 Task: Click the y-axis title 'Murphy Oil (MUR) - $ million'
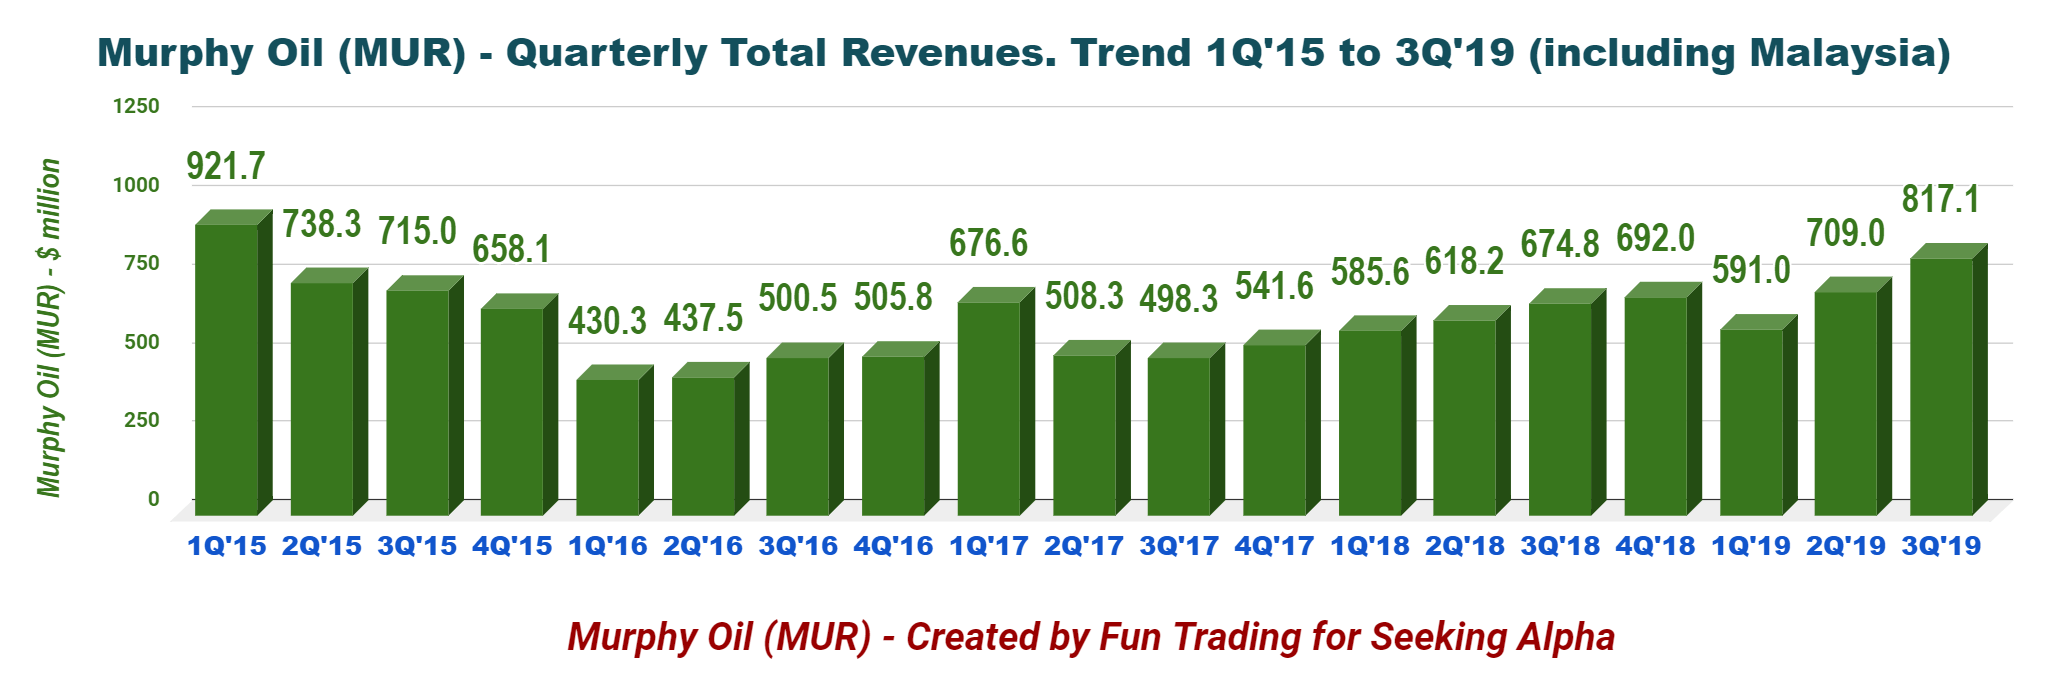click(x=49, y=327)
